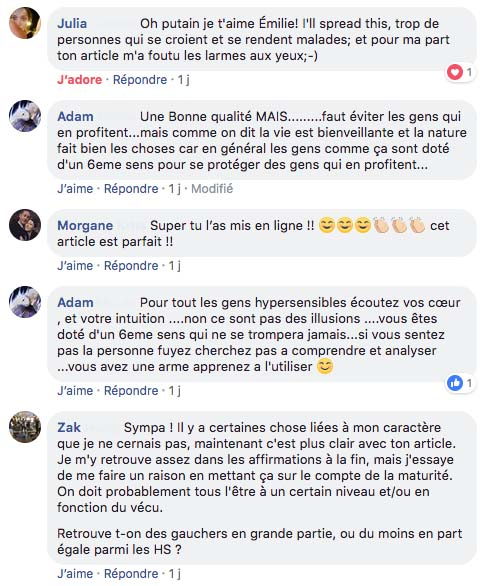This screenshot has width=494, height=586.
Task: Like Adam's 'Une Bonne qualité' comment
Action: [75, 189]
